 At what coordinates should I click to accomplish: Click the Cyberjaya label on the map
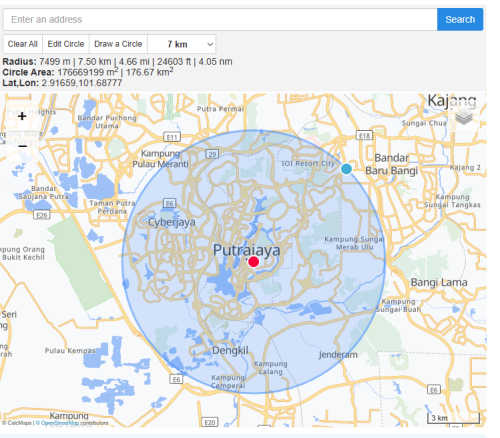171,222
